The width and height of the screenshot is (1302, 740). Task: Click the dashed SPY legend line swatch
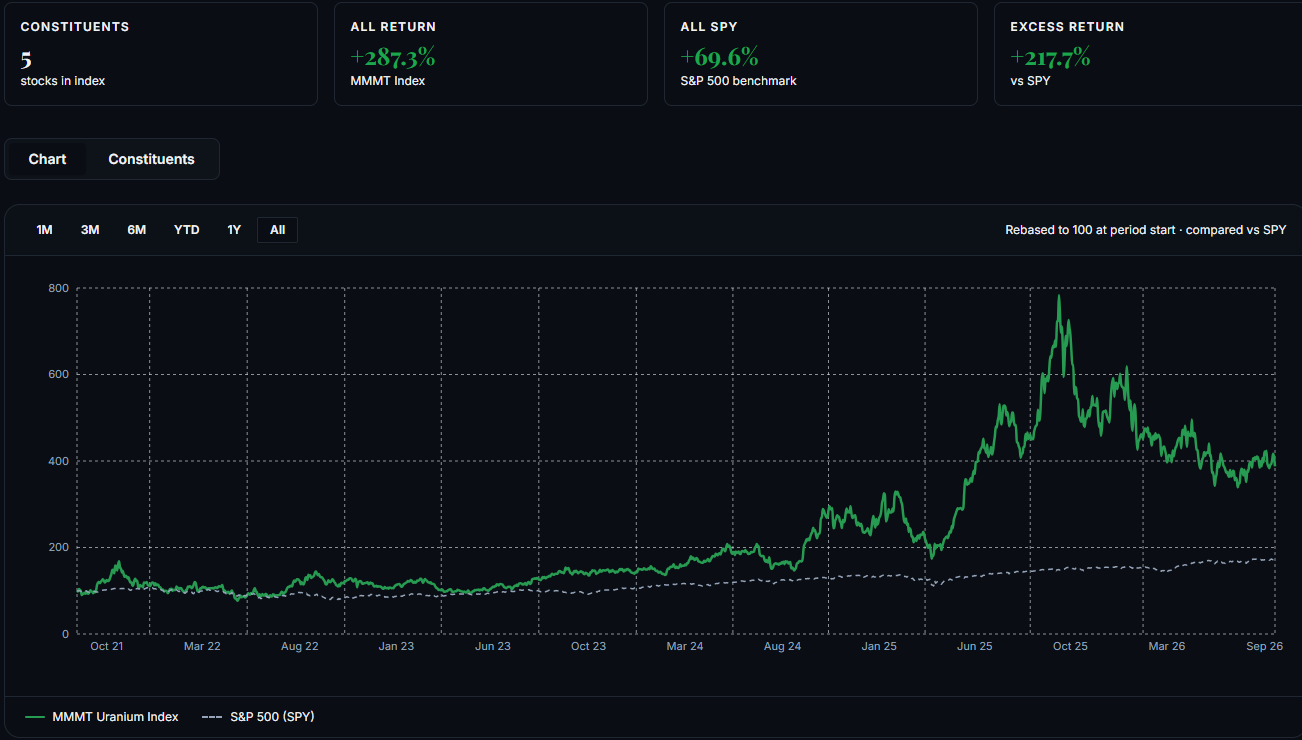[x=212, y=717]
